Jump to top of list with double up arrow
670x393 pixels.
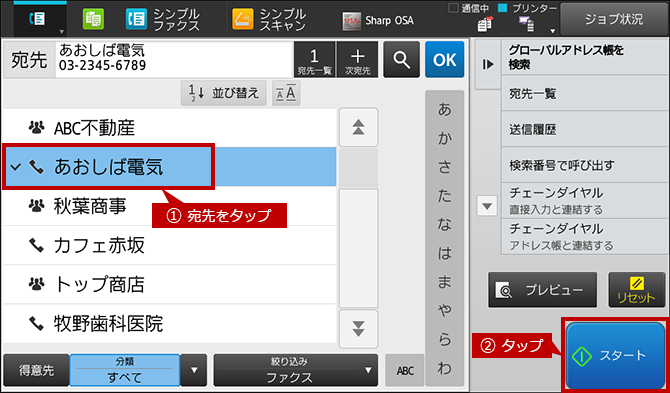pyautogui.click(x=359, y=127)
